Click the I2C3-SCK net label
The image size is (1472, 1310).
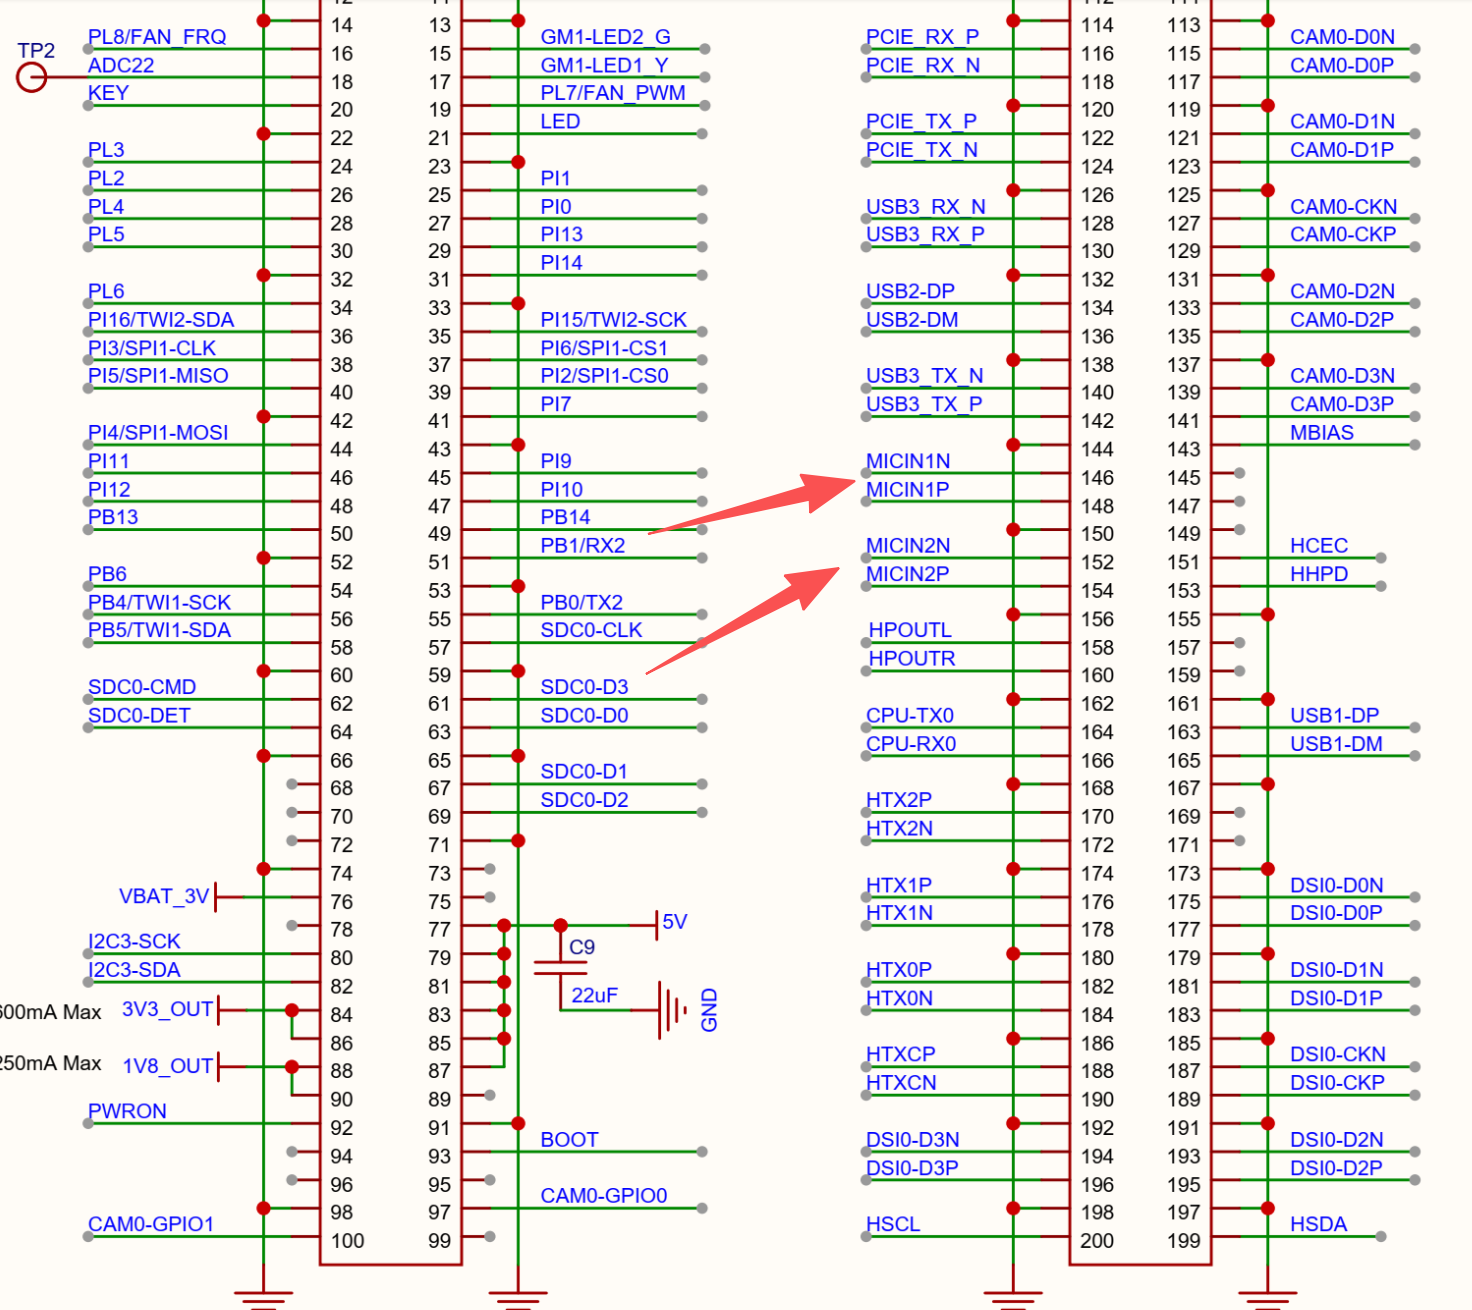(134, 941)
